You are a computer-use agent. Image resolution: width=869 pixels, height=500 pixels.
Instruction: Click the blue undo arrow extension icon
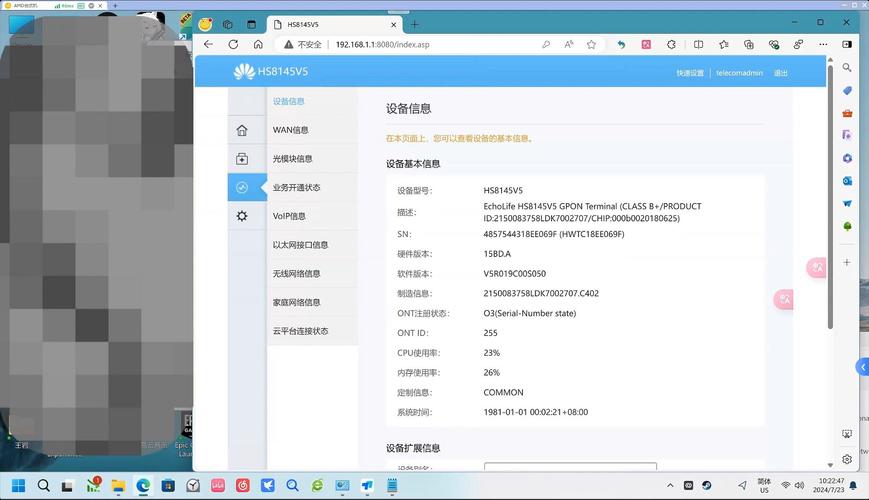coord(621,44)
